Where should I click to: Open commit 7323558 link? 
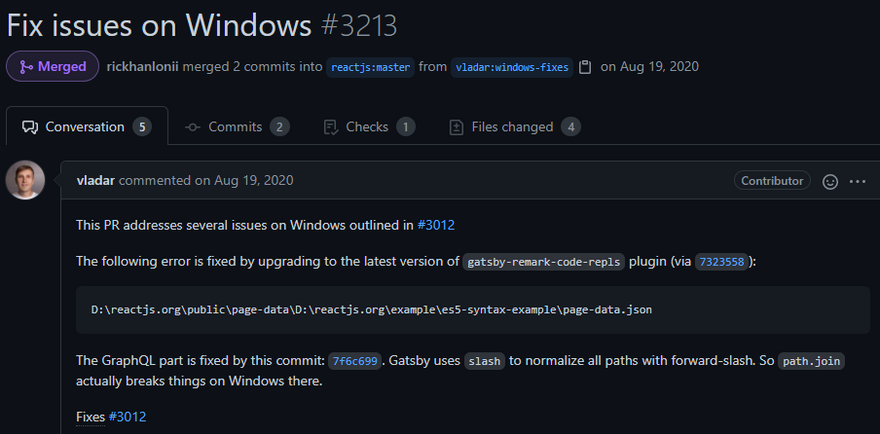722,262
